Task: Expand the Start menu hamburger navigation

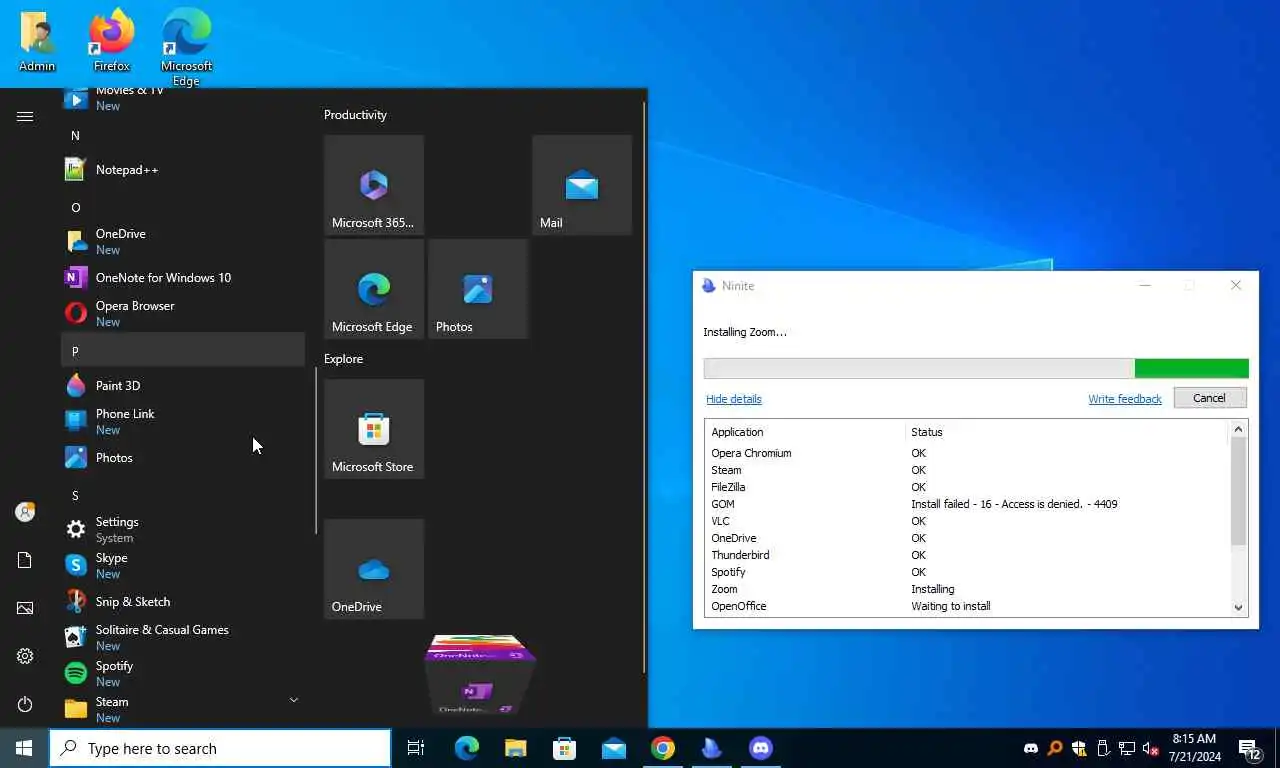Action: coord(25,117)
